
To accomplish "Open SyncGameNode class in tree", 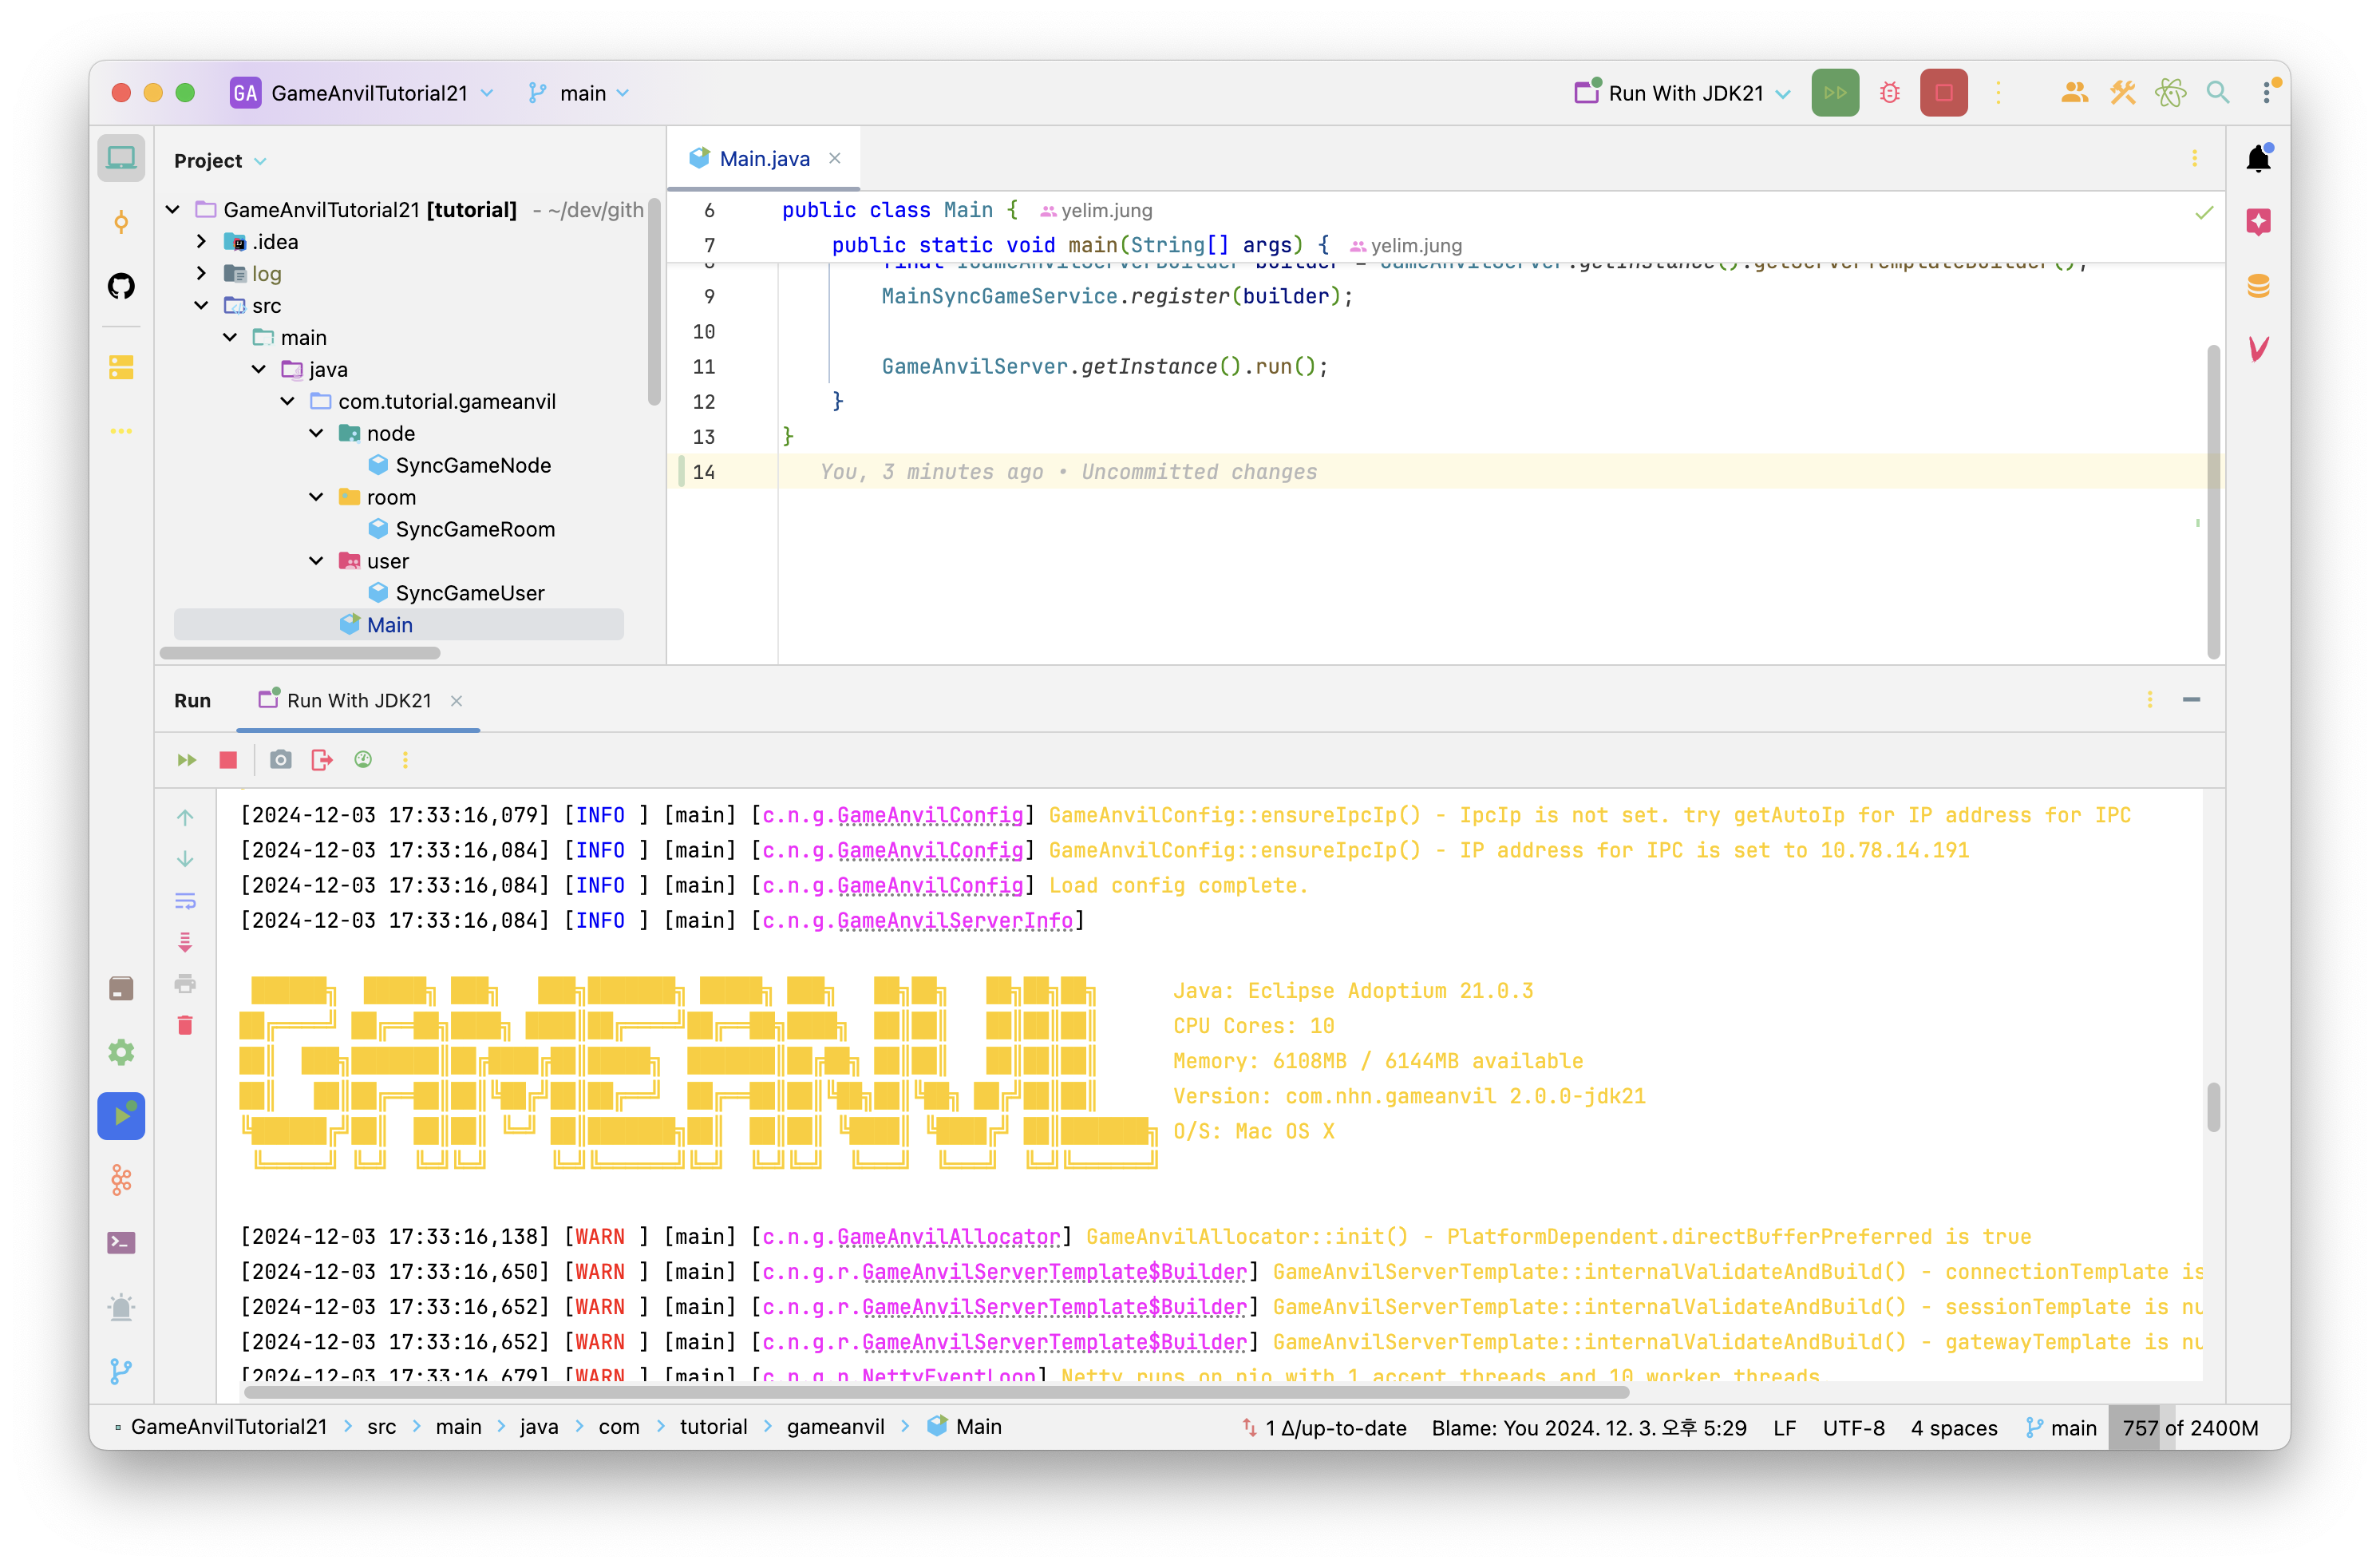I will 472,466.
